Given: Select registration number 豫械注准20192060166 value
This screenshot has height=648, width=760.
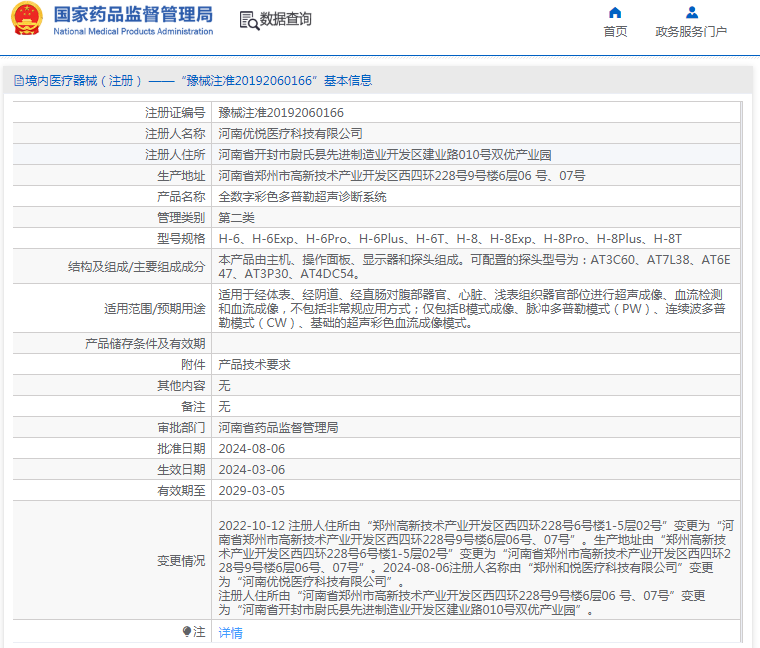Looking at the screenshot, I should click(x=281, y=112).
